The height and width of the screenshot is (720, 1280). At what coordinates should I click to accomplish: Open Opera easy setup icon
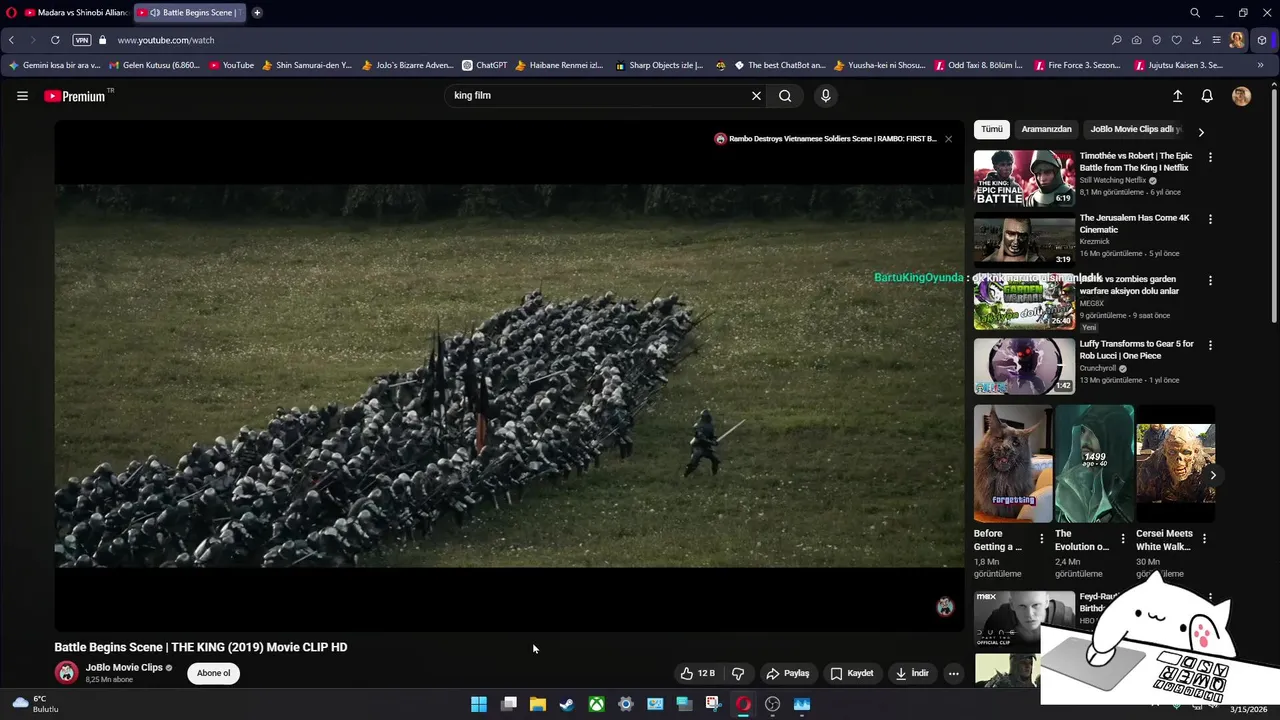[1216, 40]
